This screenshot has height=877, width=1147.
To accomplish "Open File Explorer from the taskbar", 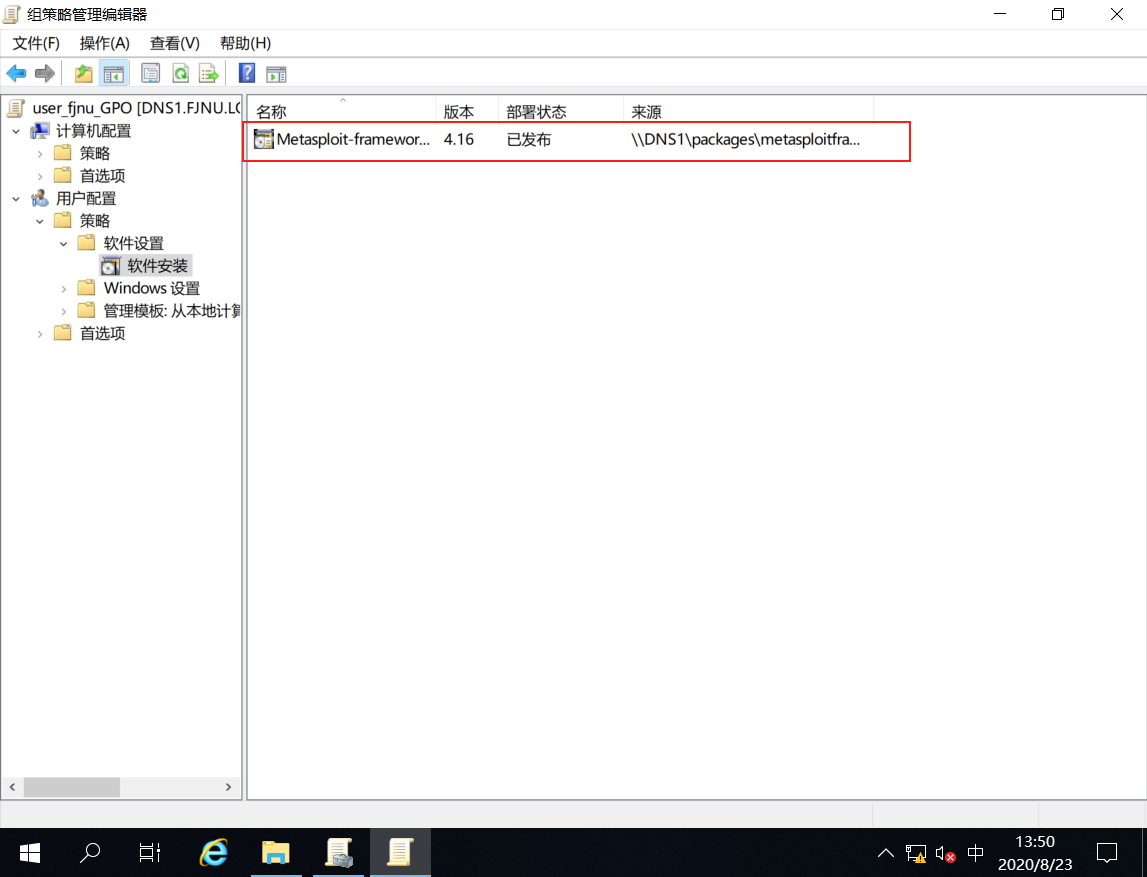I will 276,853.
